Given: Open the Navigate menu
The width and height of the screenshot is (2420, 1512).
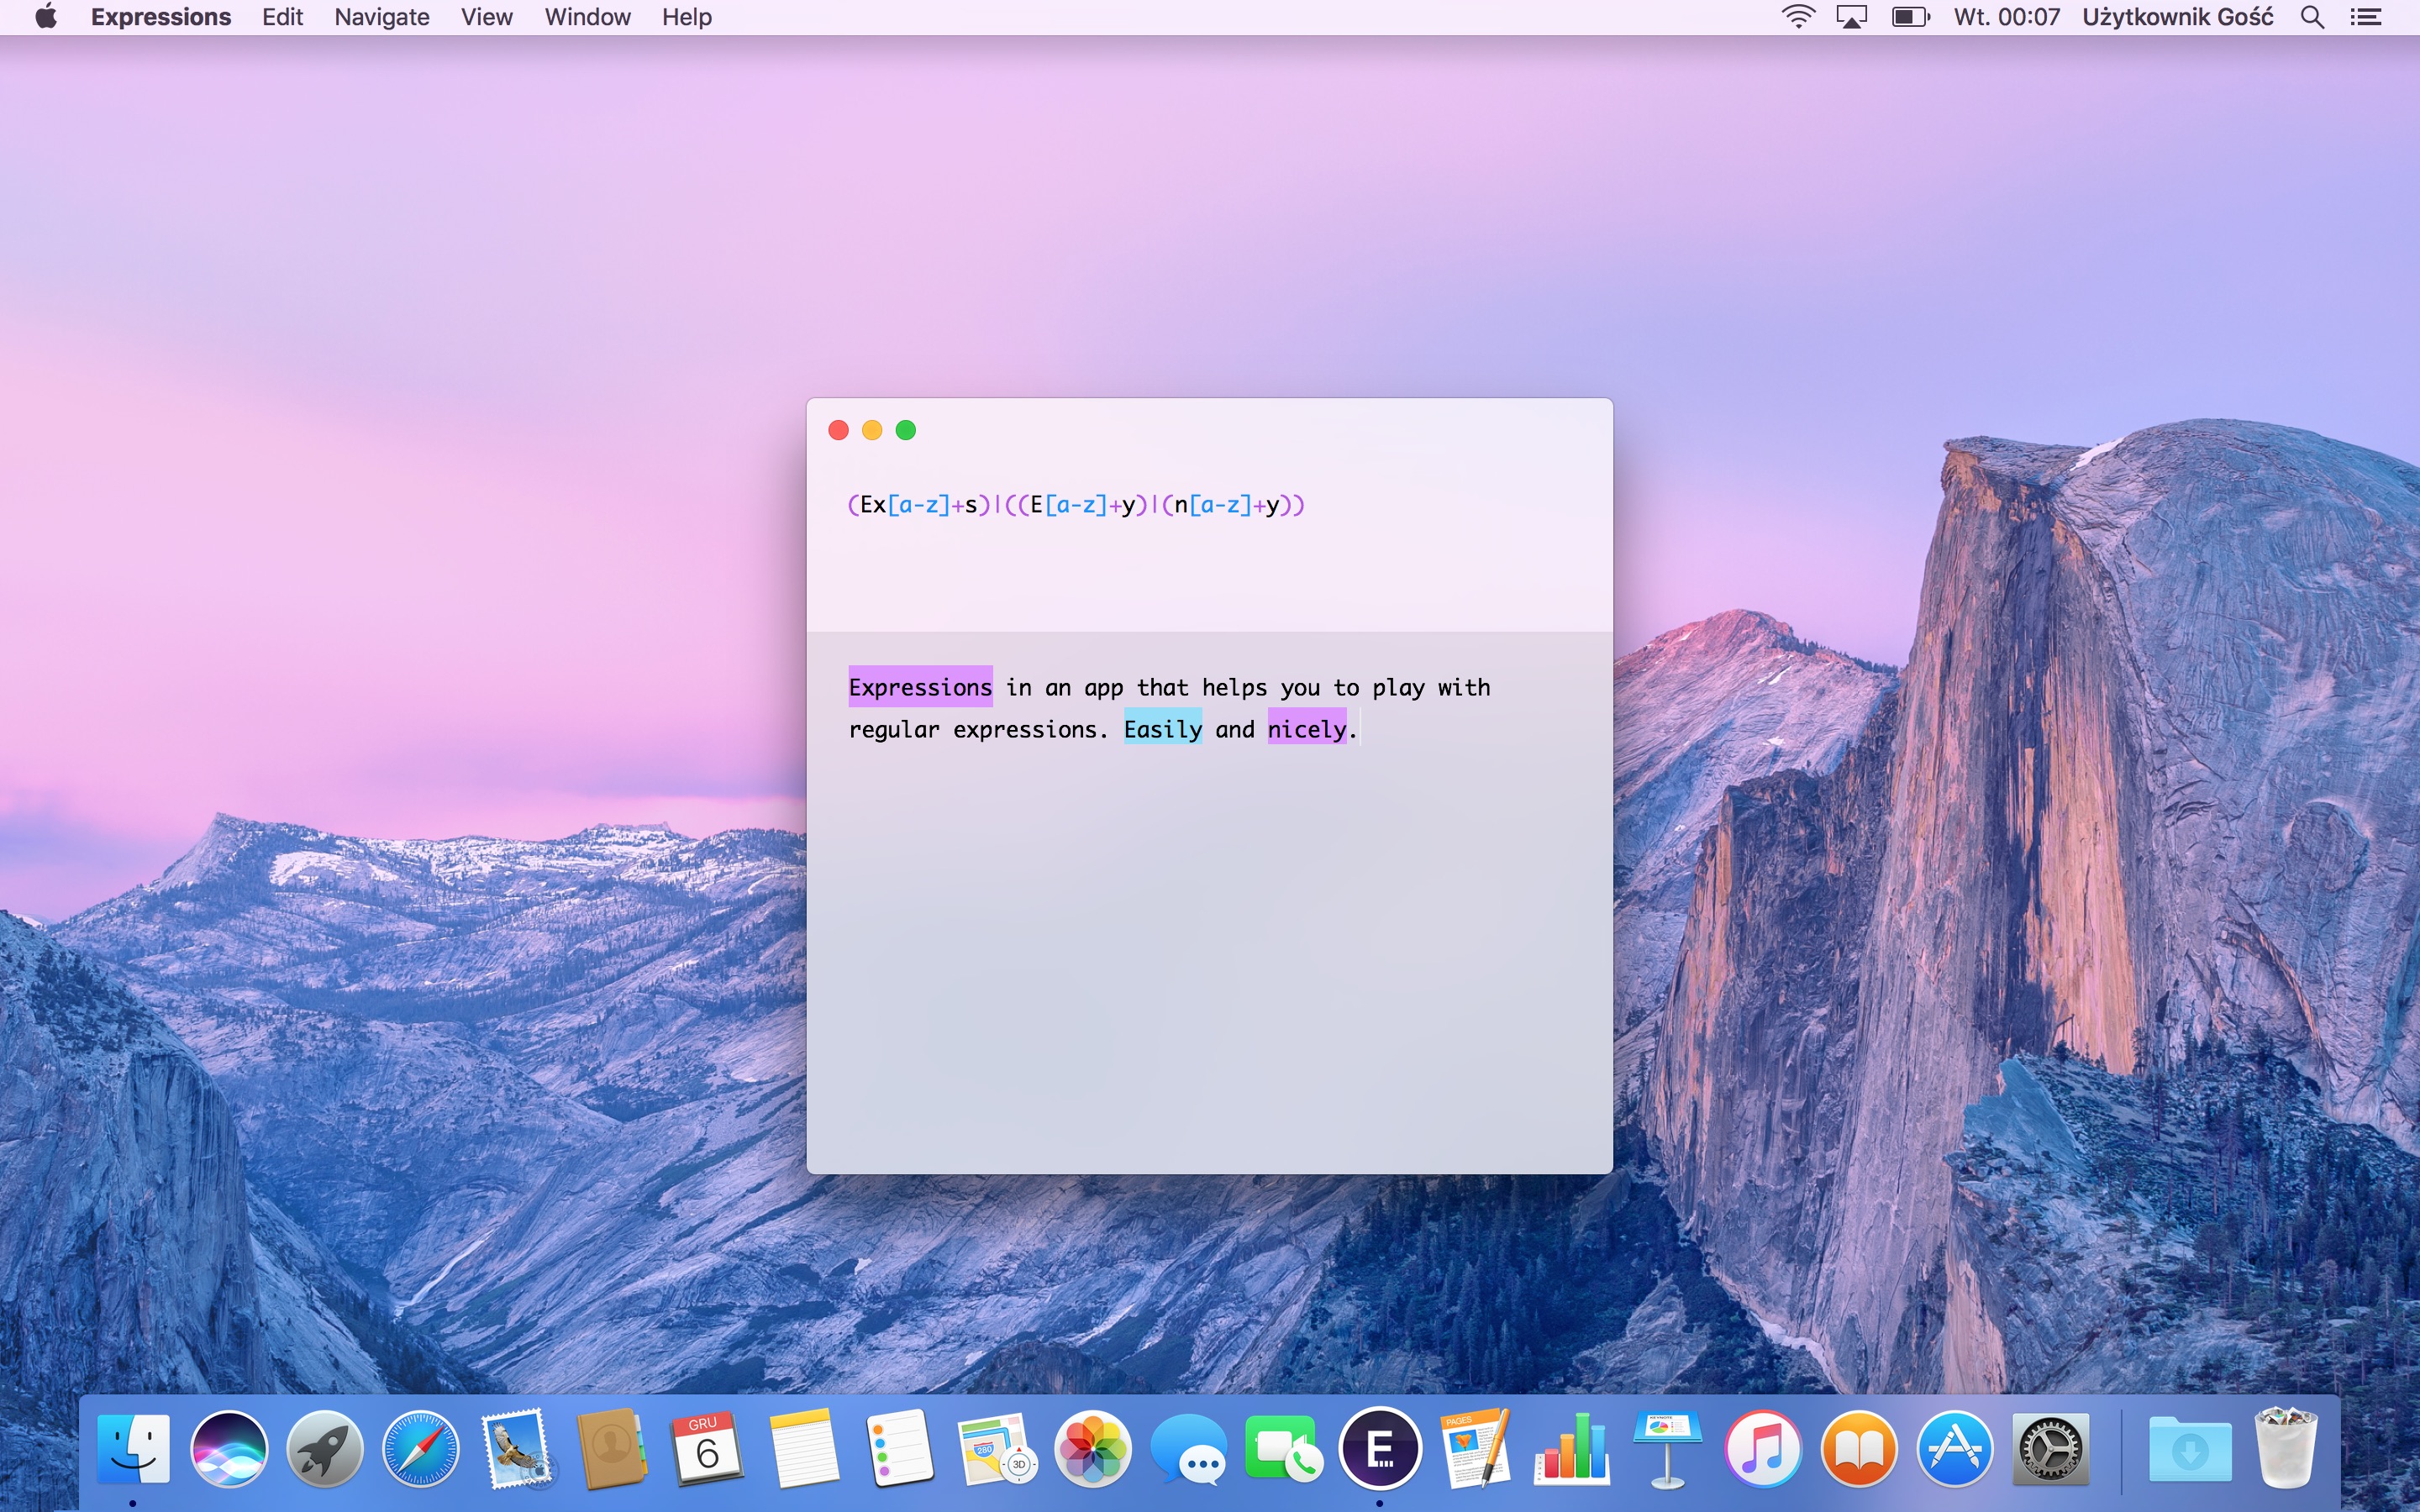Looking at the screenshot, I should tap(381, 17).
